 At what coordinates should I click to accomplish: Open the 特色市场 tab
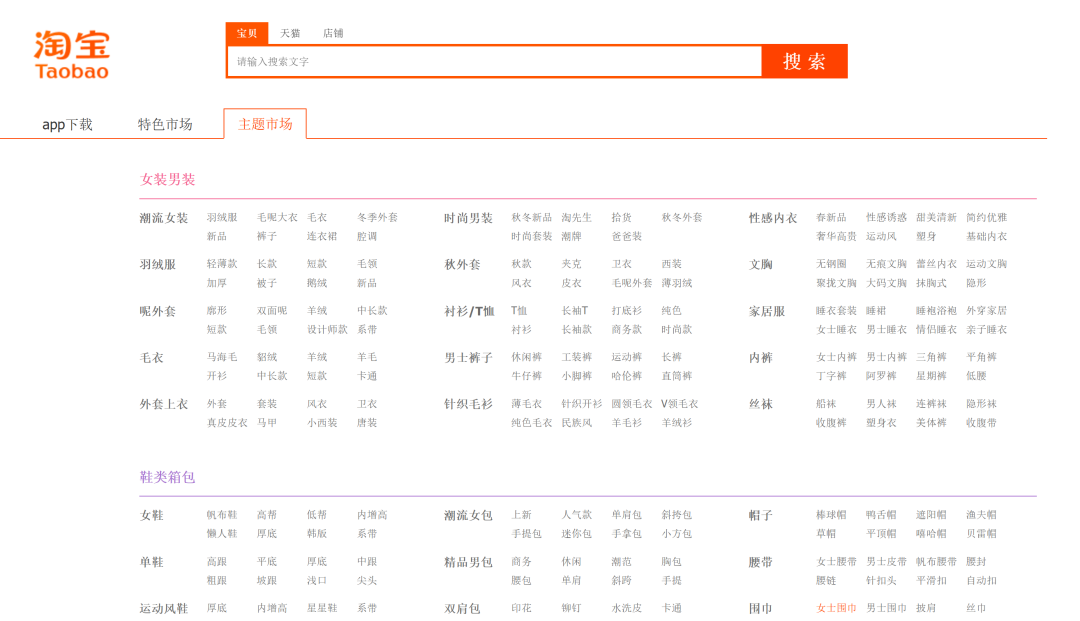pos(165,124)
